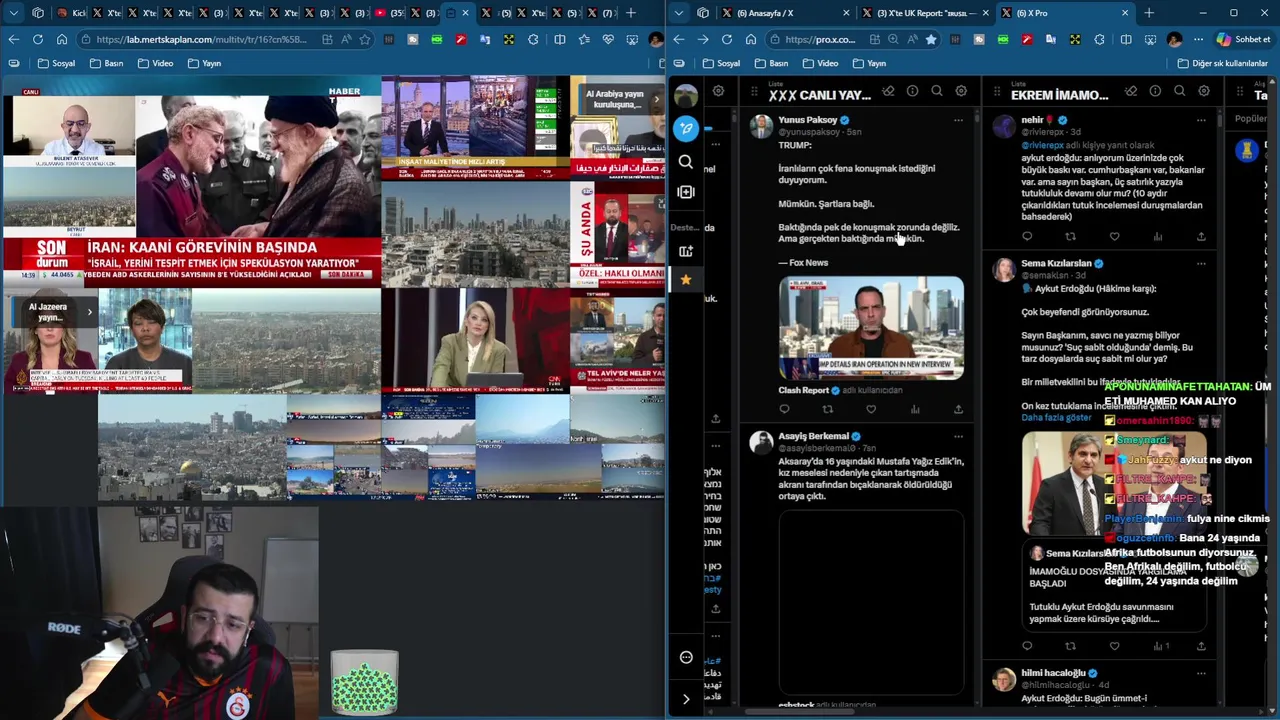
Task: Reply to the nehir post
Action: 1027,237
